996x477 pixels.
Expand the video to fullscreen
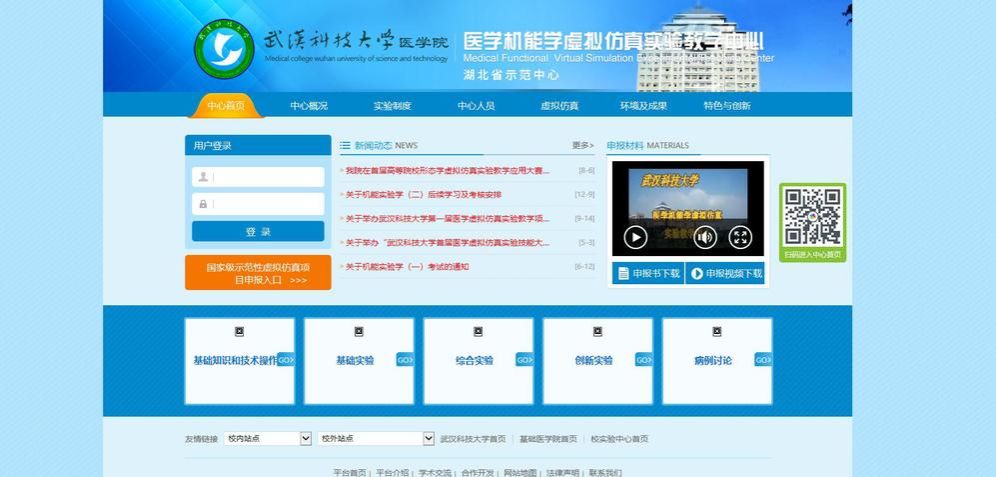coord(740,238)
